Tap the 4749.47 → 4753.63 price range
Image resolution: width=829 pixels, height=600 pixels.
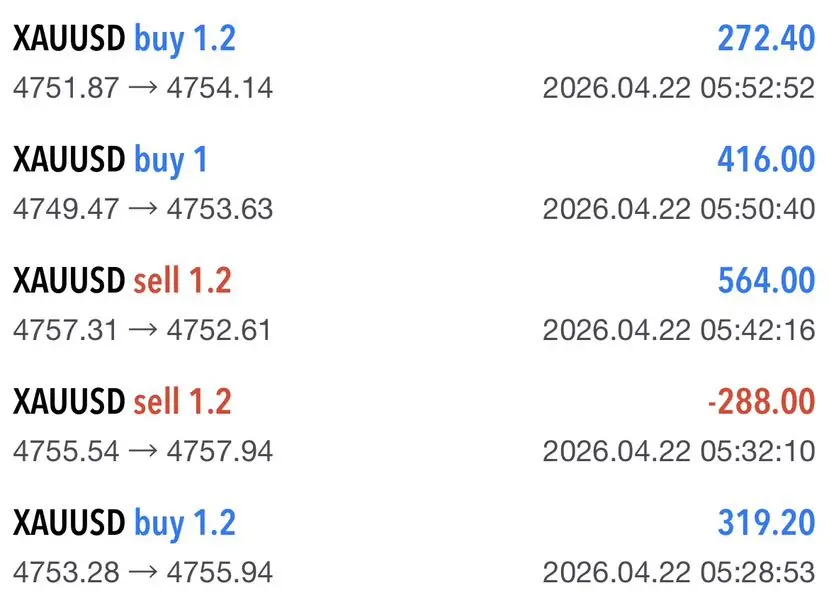(143, 209)
